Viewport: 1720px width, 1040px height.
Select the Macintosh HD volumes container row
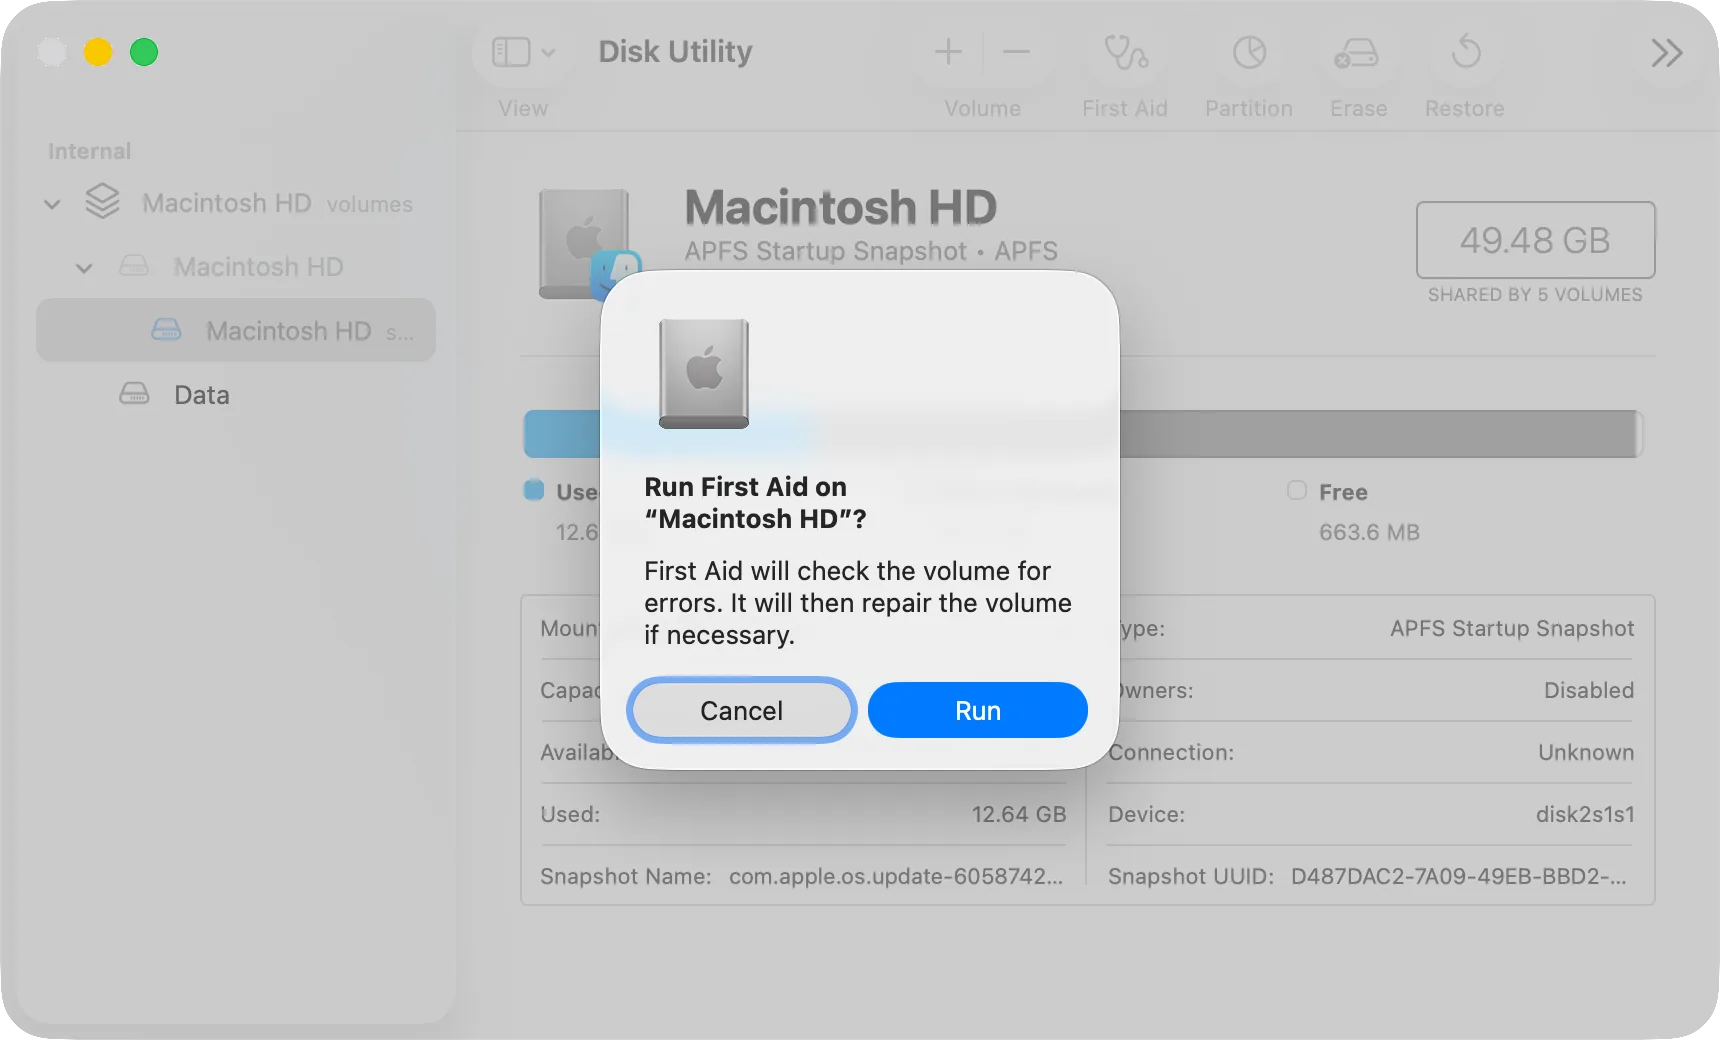236,203
